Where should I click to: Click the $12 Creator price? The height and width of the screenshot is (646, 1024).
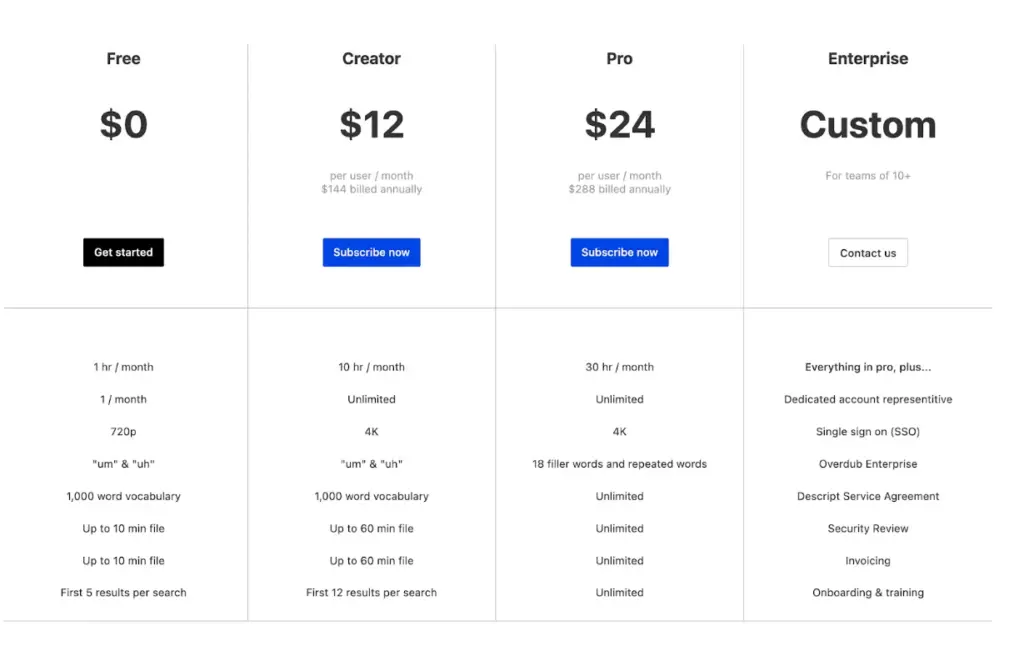pos(372,124)
